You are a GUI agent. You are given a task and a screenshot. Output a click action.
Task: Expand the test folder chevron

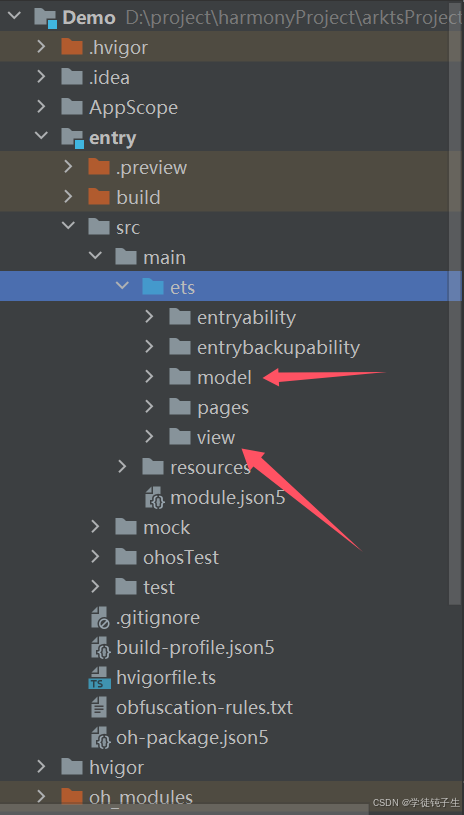pos(95,587)
